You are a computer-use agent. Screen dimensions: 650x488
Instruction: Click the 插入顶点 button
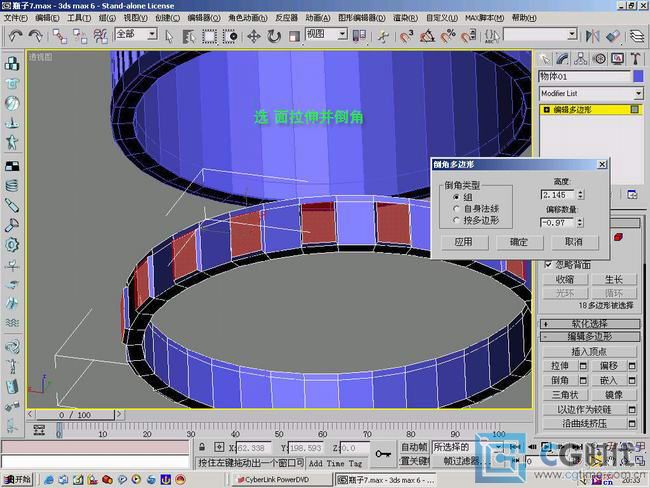589,352
